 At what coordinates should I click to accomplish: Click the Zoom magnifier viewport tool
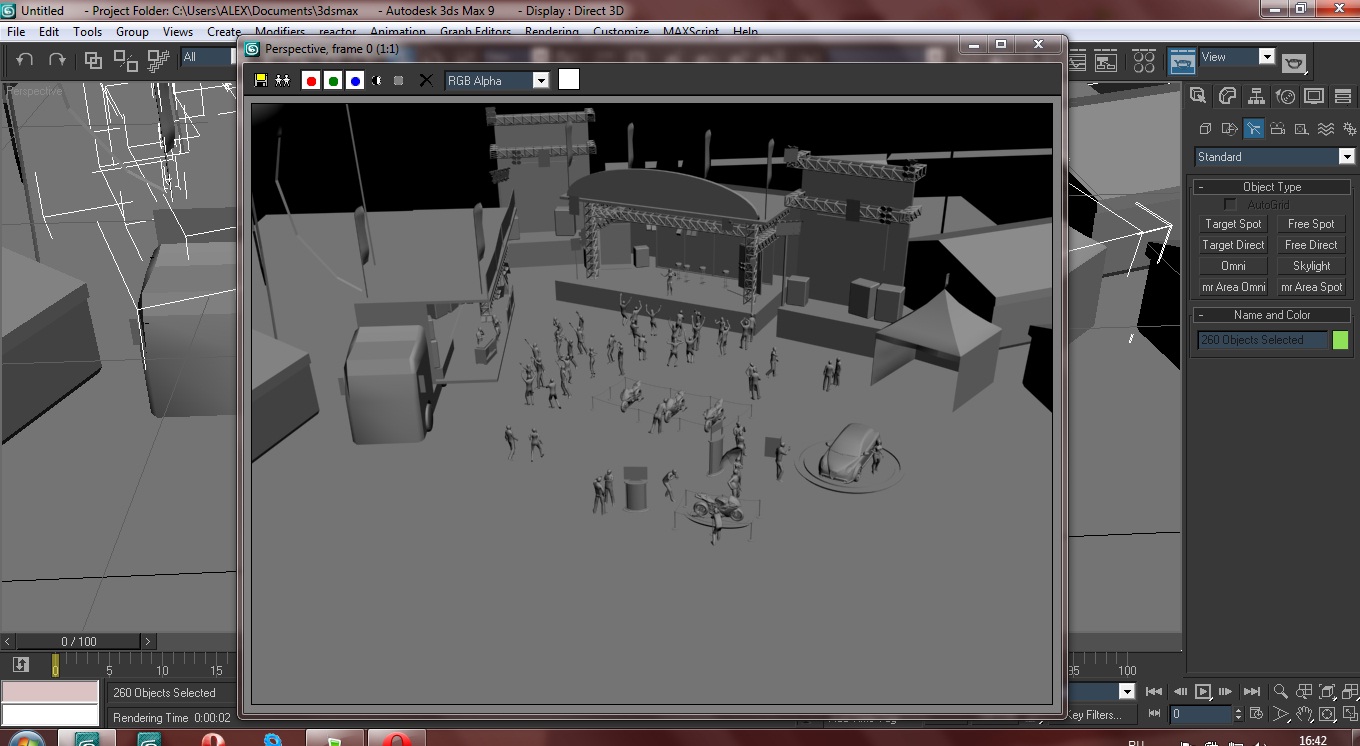pyautogui.click(x=1280, y=692)
